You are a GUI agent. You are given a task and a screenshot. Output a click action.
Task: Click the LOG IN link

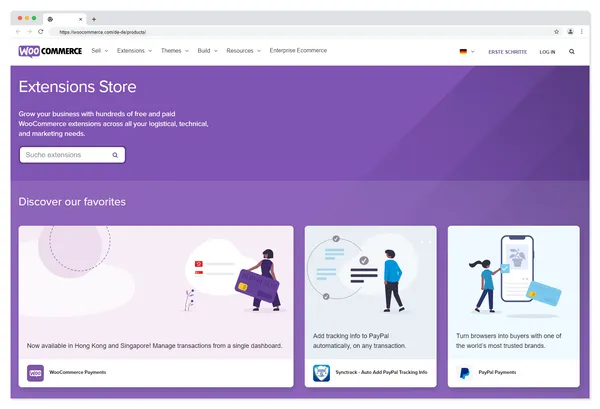pyautogui.click(x=547, y=52)
